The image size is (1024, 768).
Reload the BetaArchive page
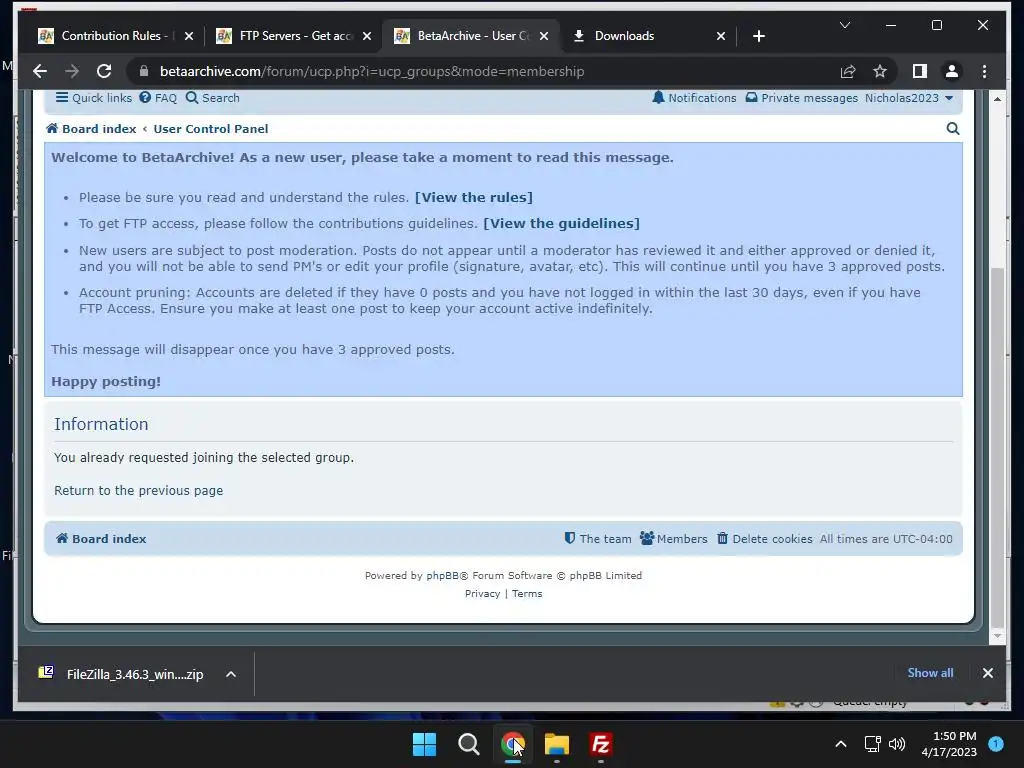click(104, 71)
